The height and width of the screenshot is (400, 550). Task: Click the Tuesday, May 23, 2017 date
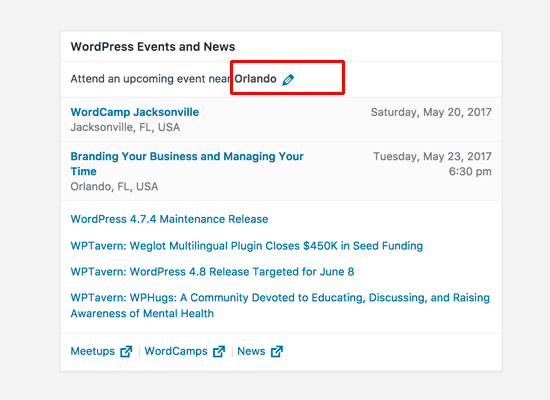click(x=432, y=156)
